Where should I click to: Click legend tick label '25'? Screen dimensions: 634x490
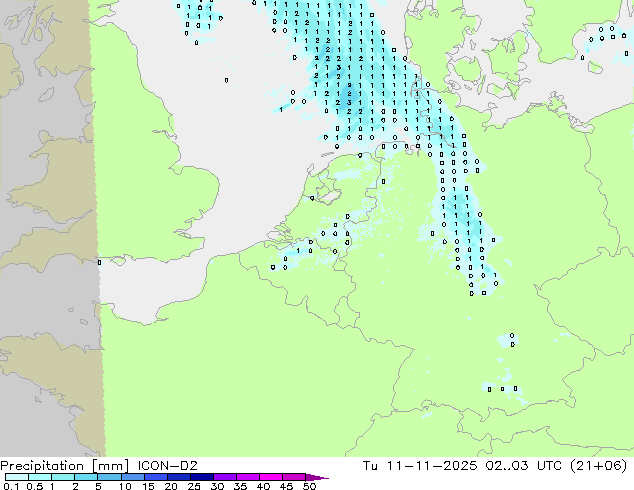[x=194, y=486]
